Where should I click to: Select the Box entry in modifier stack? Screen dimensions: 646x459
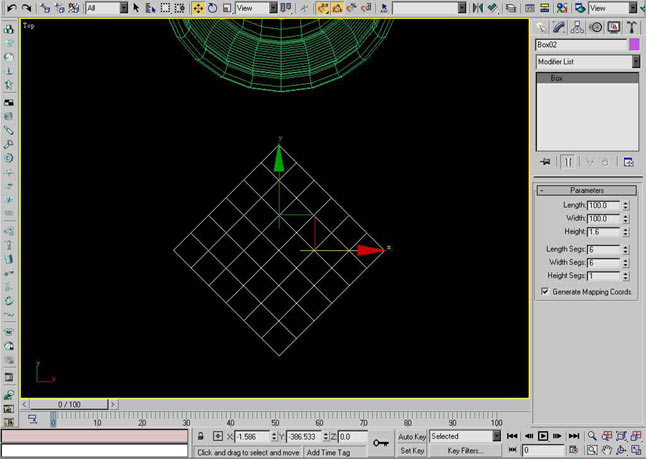pos(587,78)
